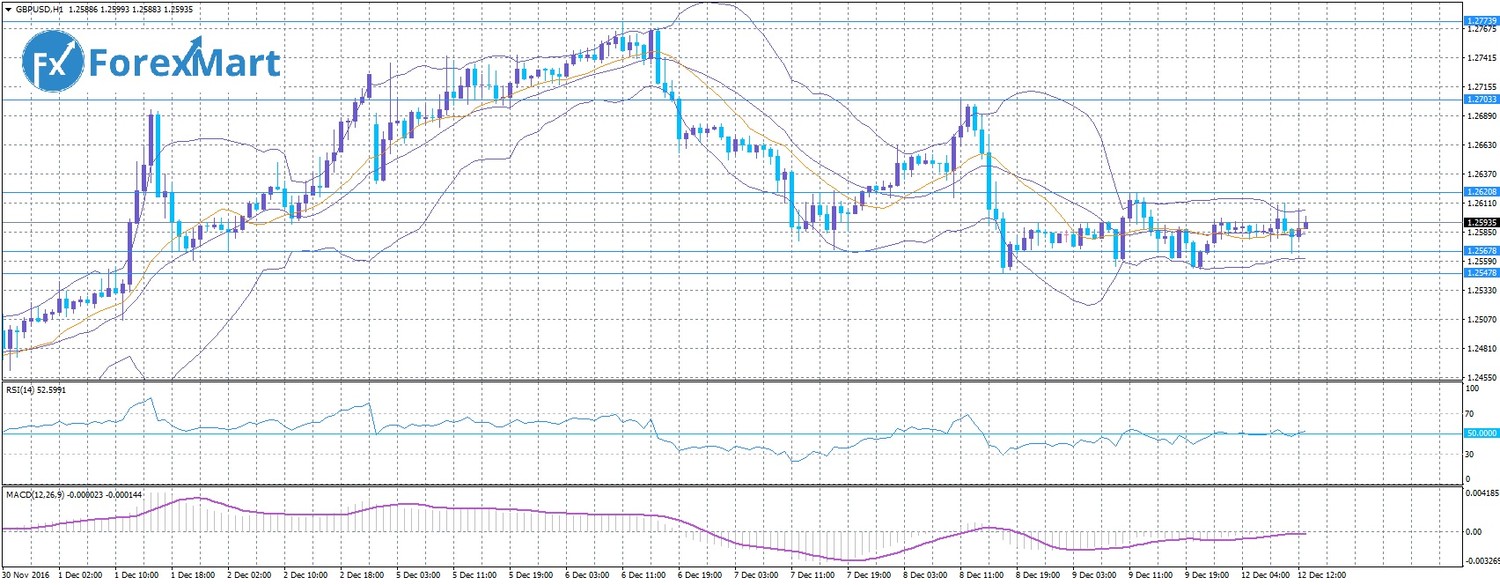Image resolution: width=1500 pixels, height=585 pixels.
Task: Click the 6 Dec 11:00 time axis label
Action: tap(643, 577)
